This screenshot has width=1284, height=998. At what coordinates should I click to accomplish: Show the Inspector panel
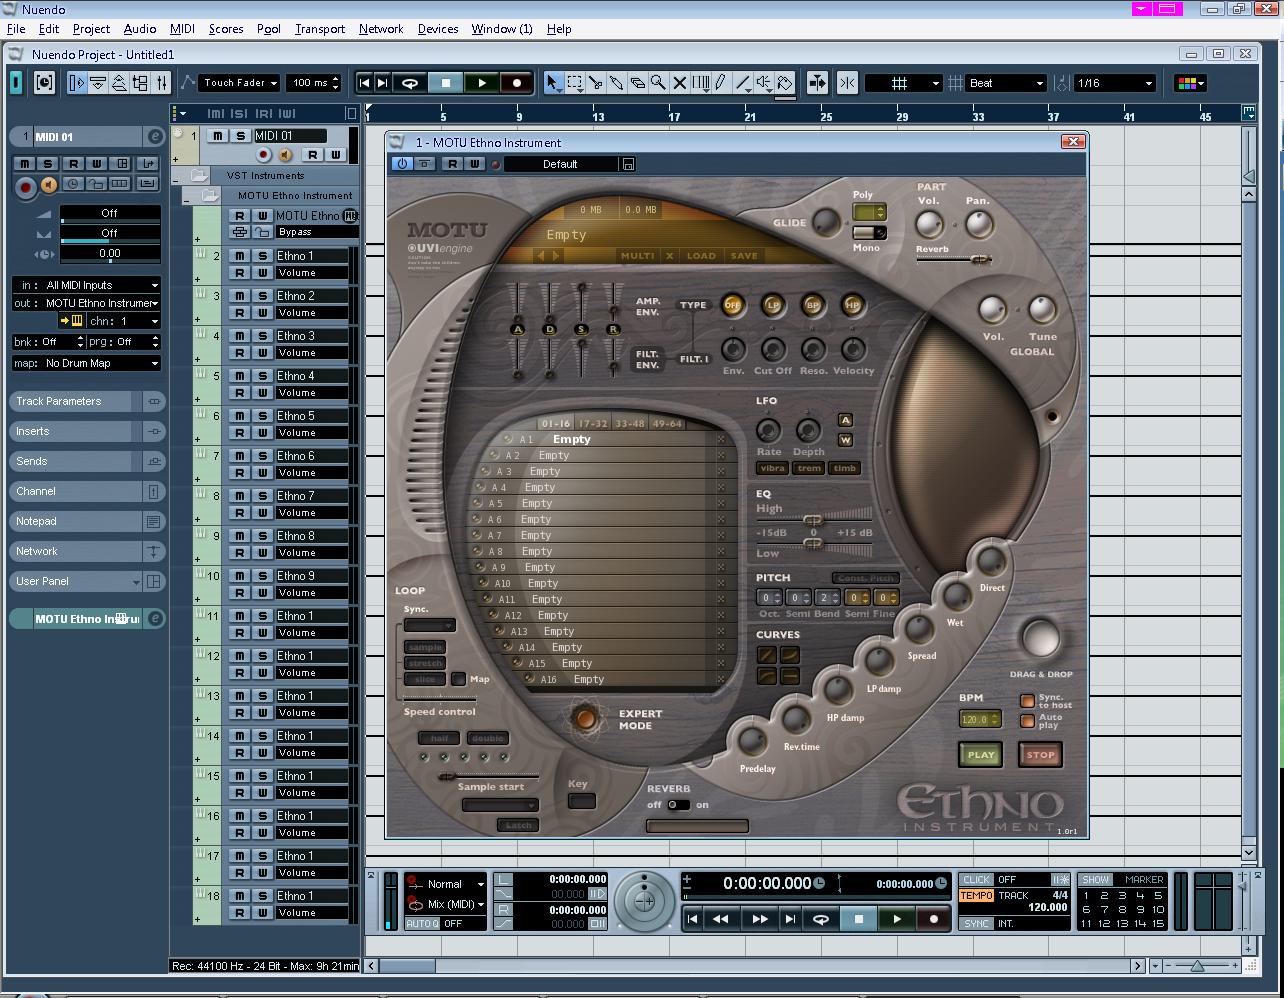[x=76, y=83]
